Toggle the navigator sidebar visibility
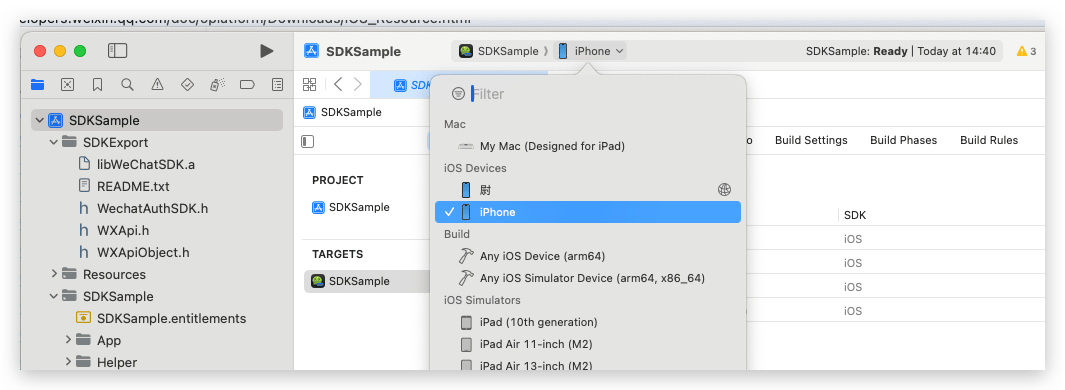1065x390 pixels. coord(118,51)
